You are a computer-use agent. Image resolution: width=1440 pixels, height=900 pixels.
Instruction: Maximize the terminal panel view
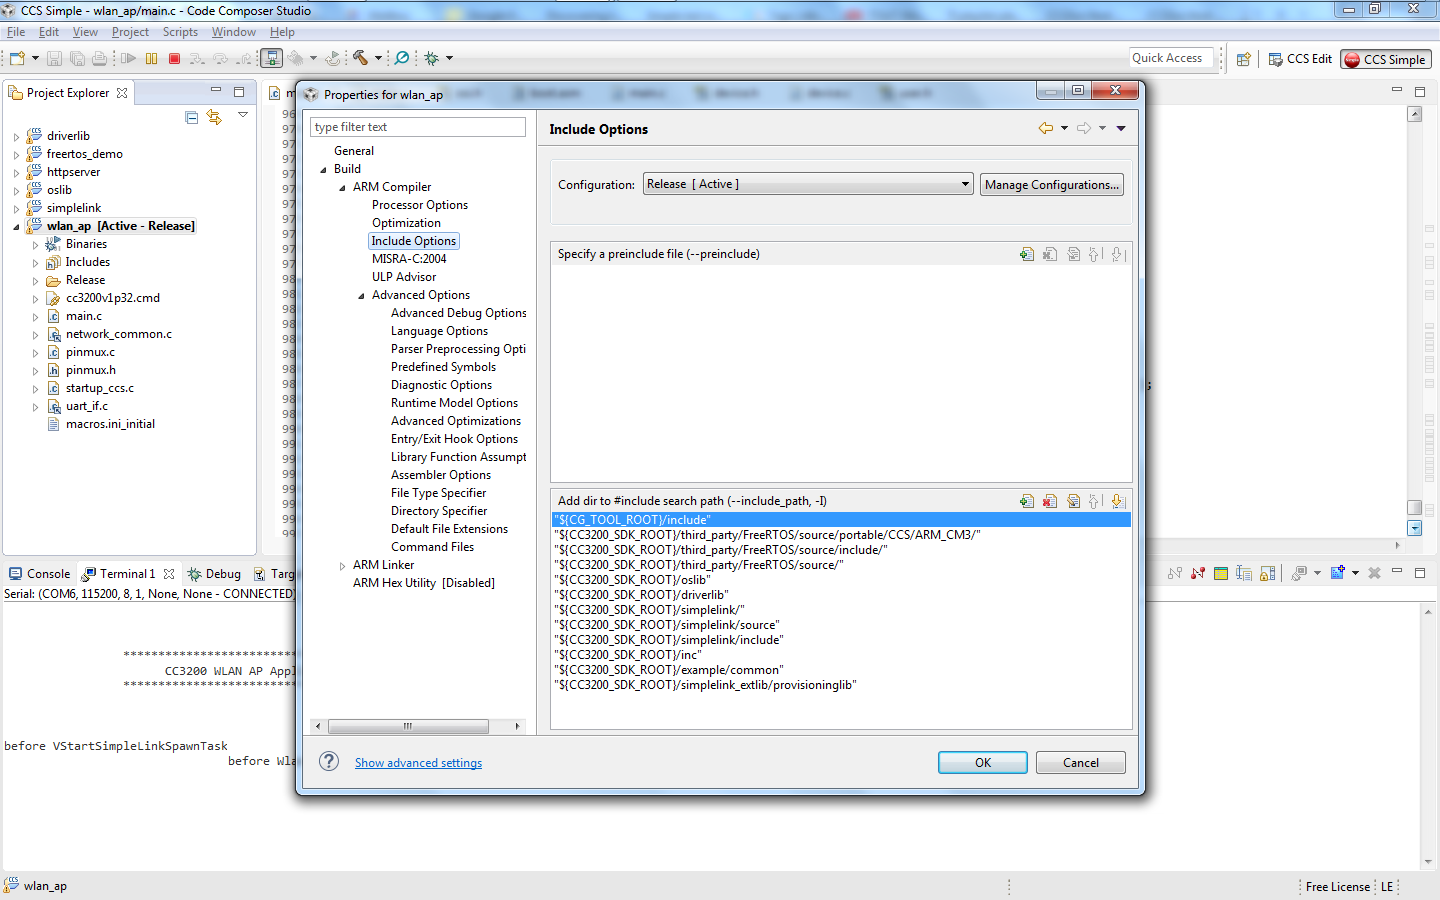[x=1420, y=573]
